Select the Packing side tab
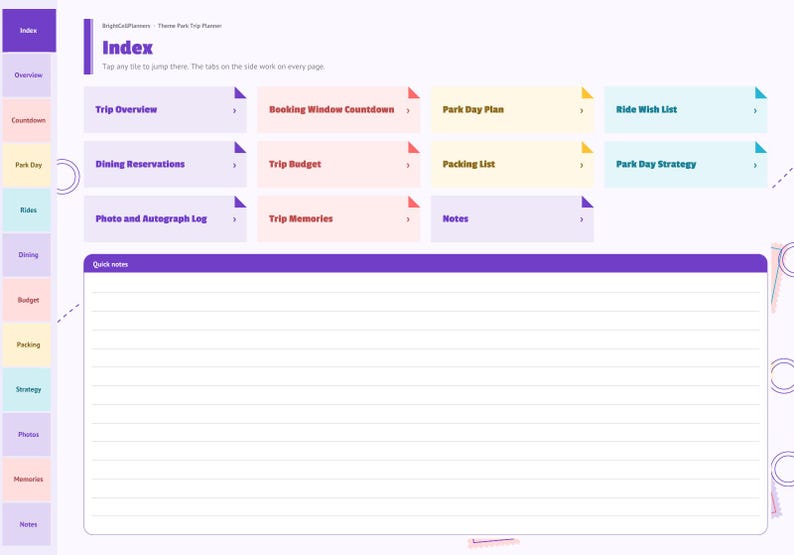The image size is (794, 555). coord(27,345)
